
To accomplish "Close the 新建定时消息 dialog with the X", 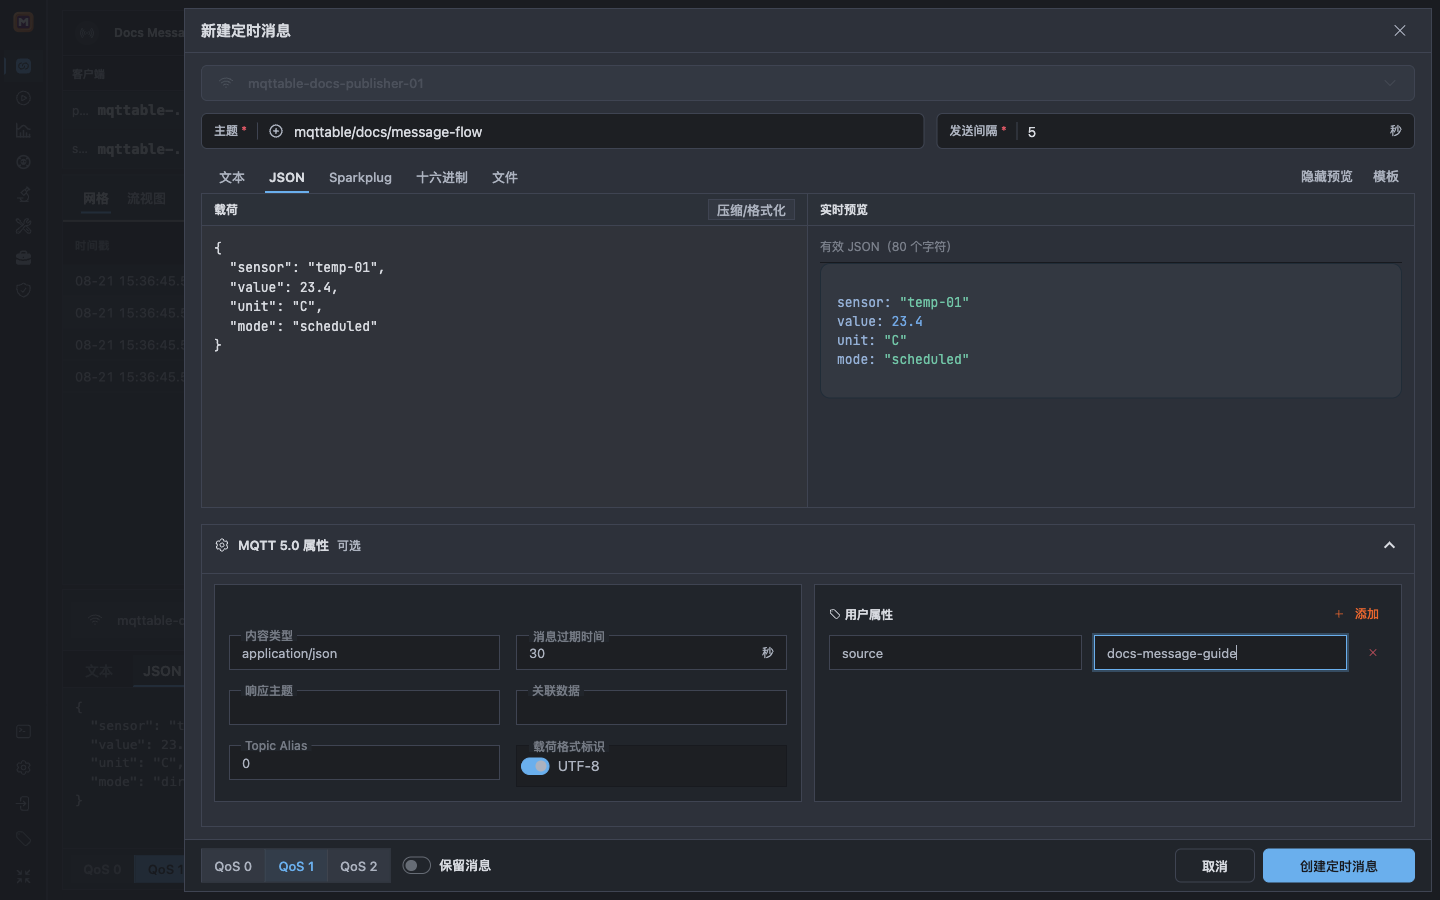I will coord(1399,31).
